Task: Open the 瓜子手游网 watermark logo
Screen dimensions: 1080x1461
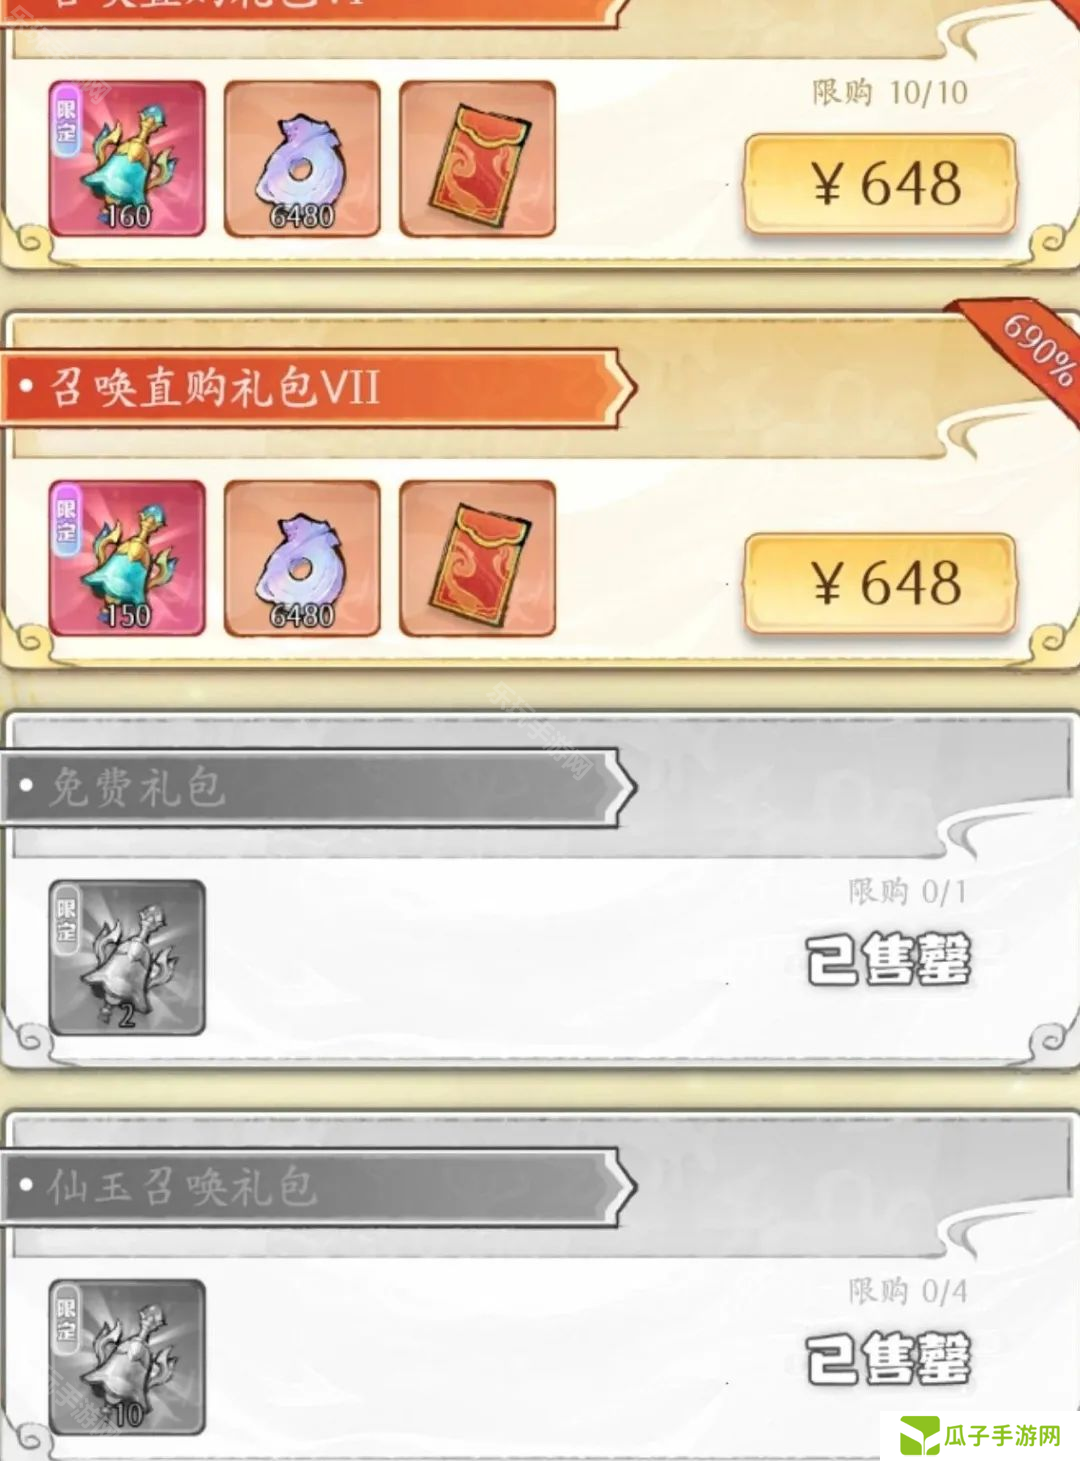Action: 980,1436
